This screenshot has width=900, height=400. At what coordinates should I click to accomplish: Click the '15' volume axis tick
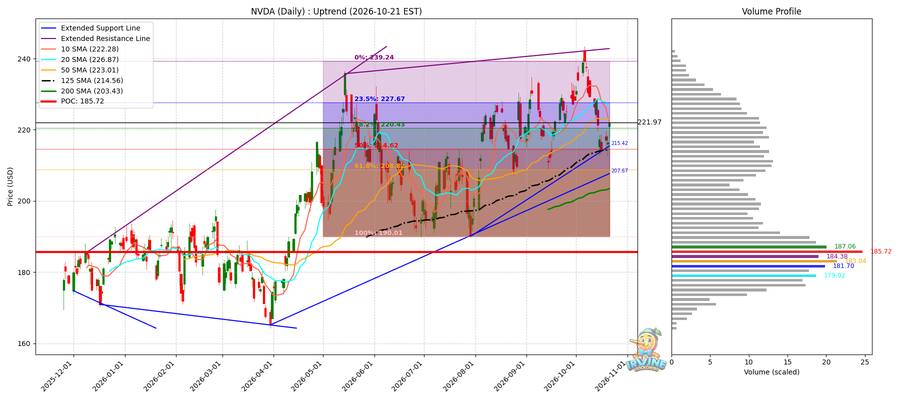[x=788, y=362]
